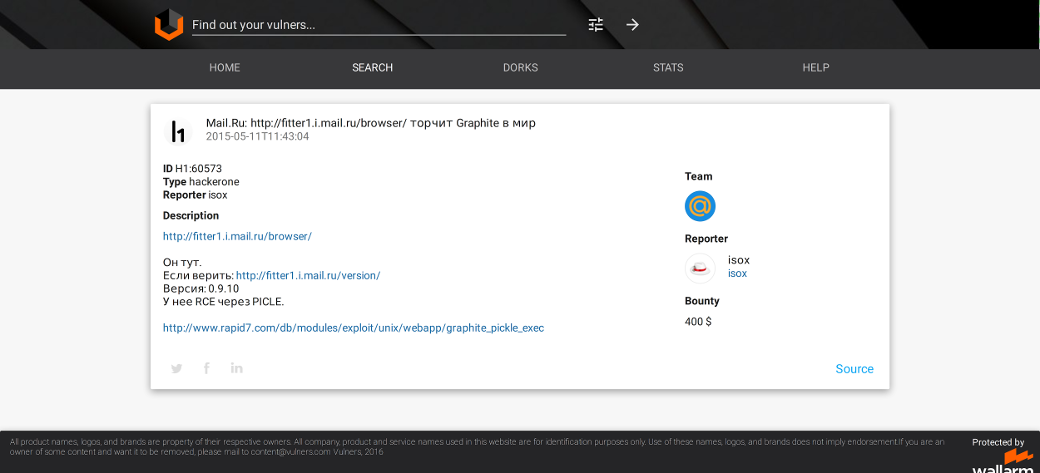Open the HELP menu item
This screenshot has width=1040, height=473.
click(816, 68)
